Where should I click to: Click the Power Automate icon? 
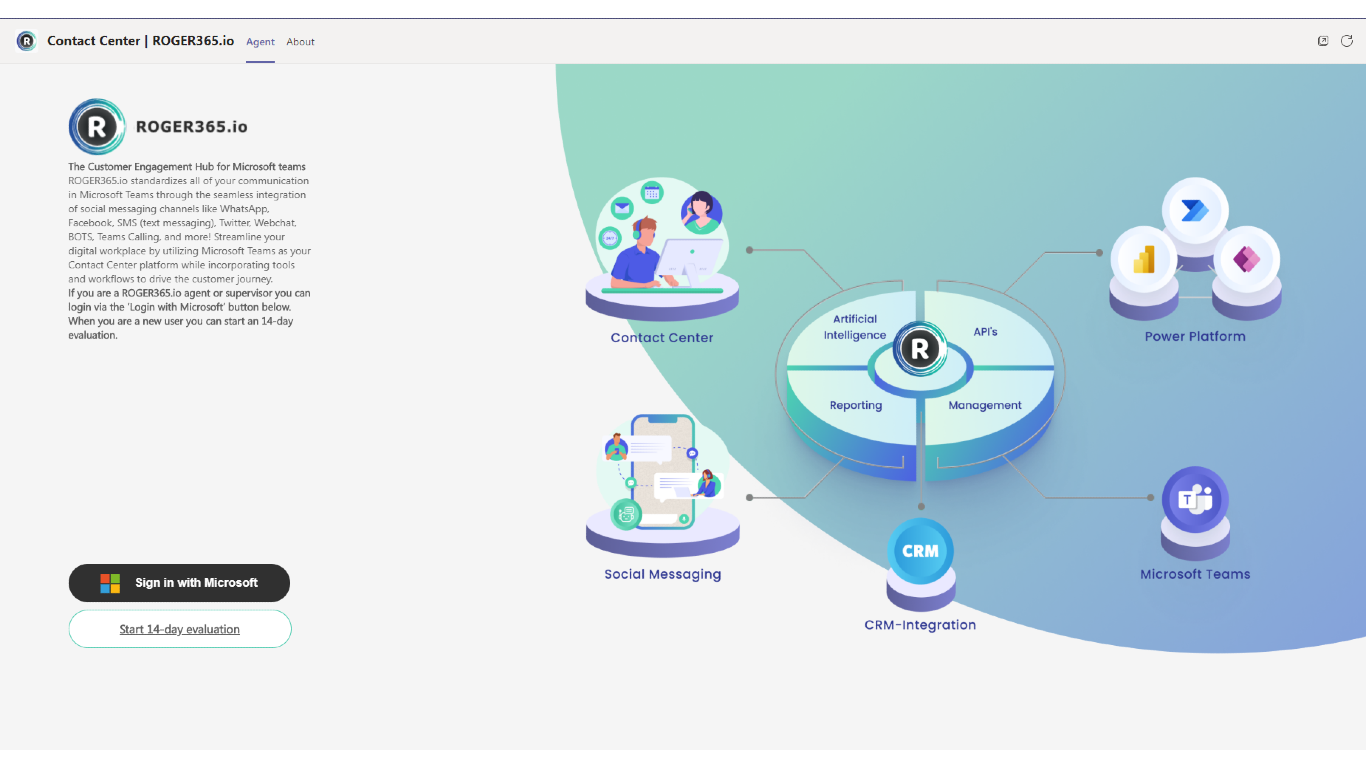click(x=1195, y=211)
